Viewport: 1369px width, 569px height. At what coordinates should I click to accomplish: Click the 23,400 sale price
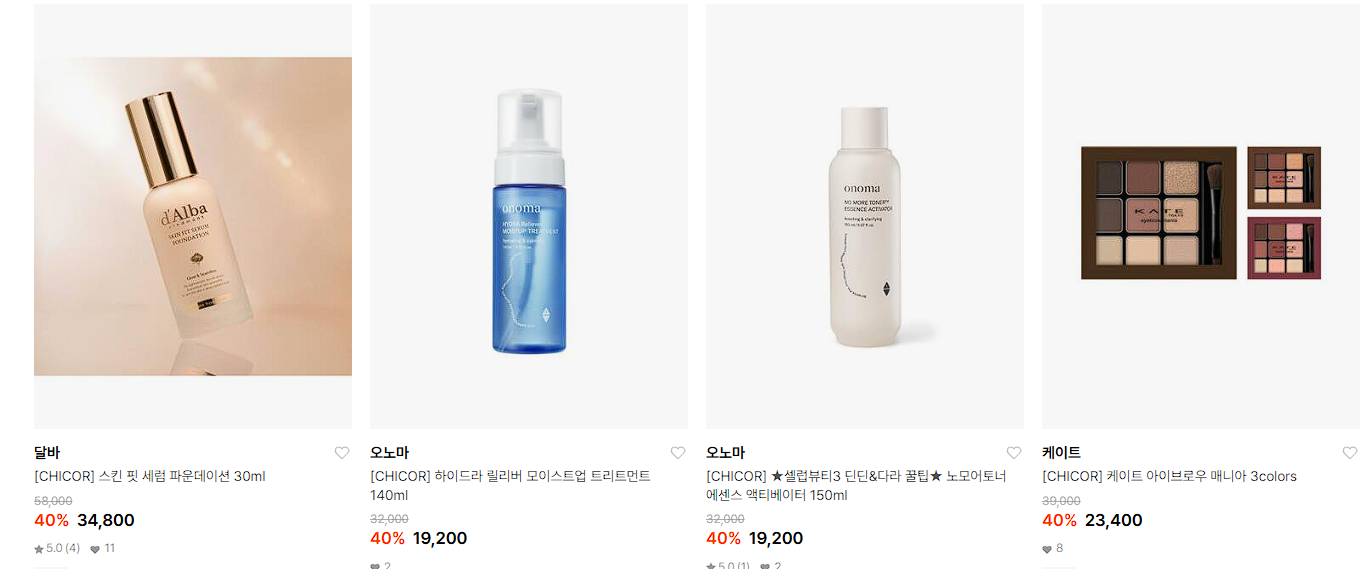1113,520
